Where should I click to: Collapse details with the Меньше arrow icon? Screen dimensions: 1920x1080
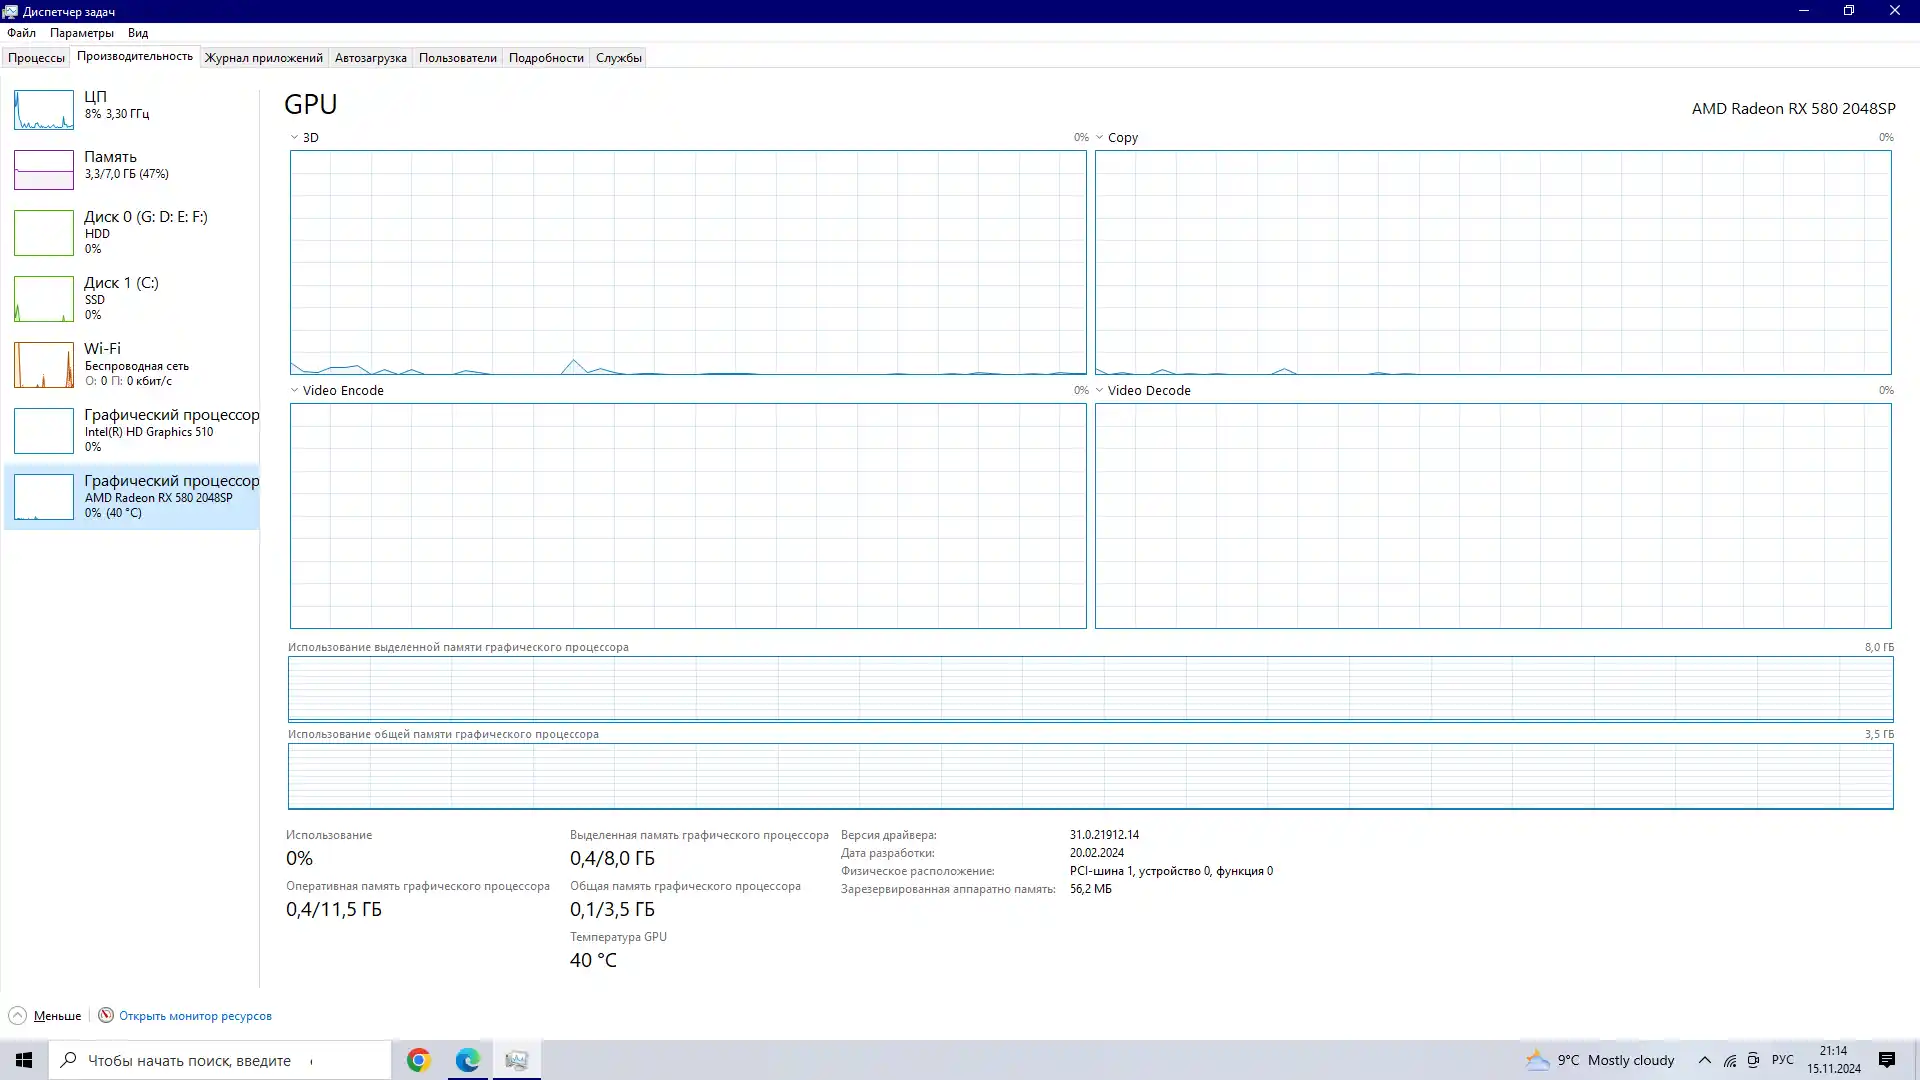17,1016
